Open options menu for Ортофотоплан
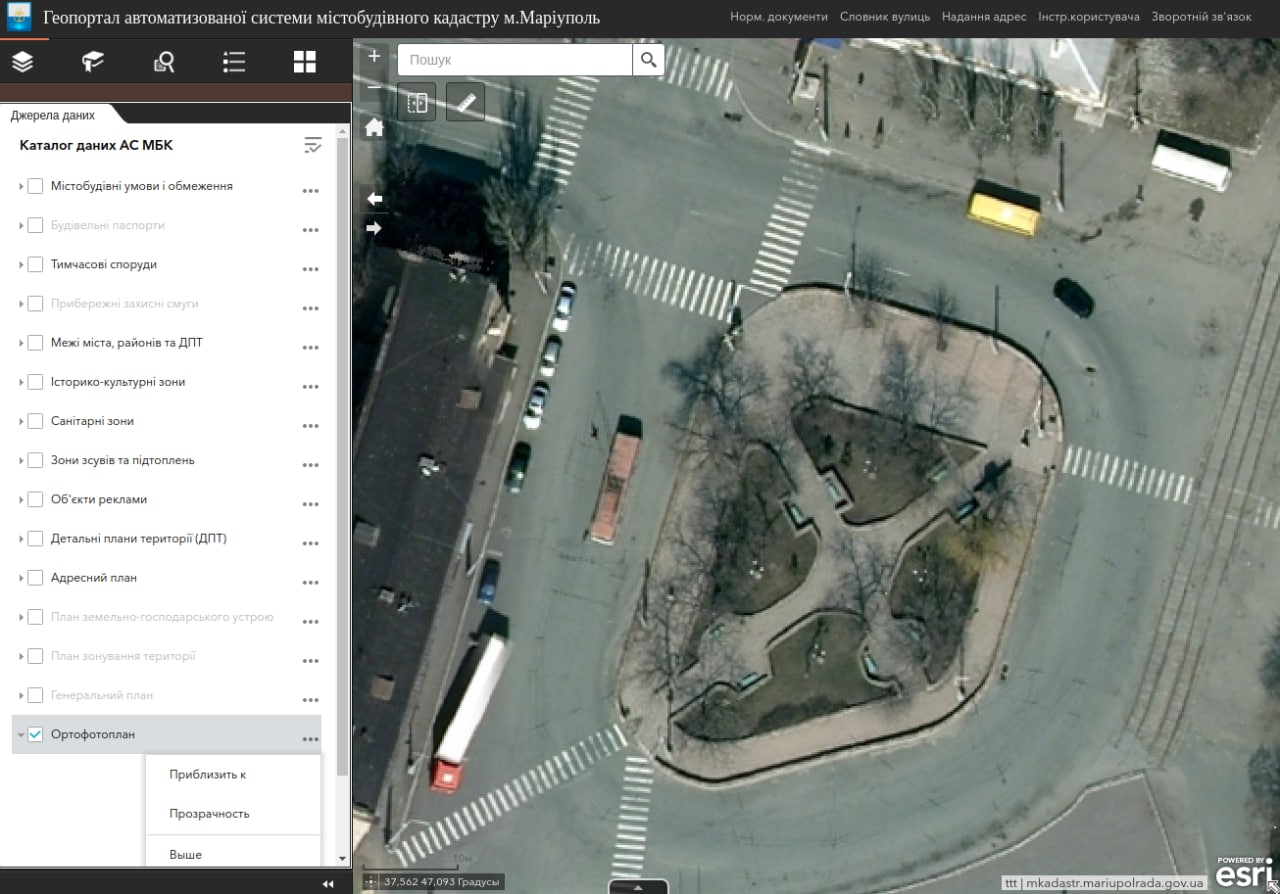The width and height of the screenshot is (1280, 894). tap(311, 738)
